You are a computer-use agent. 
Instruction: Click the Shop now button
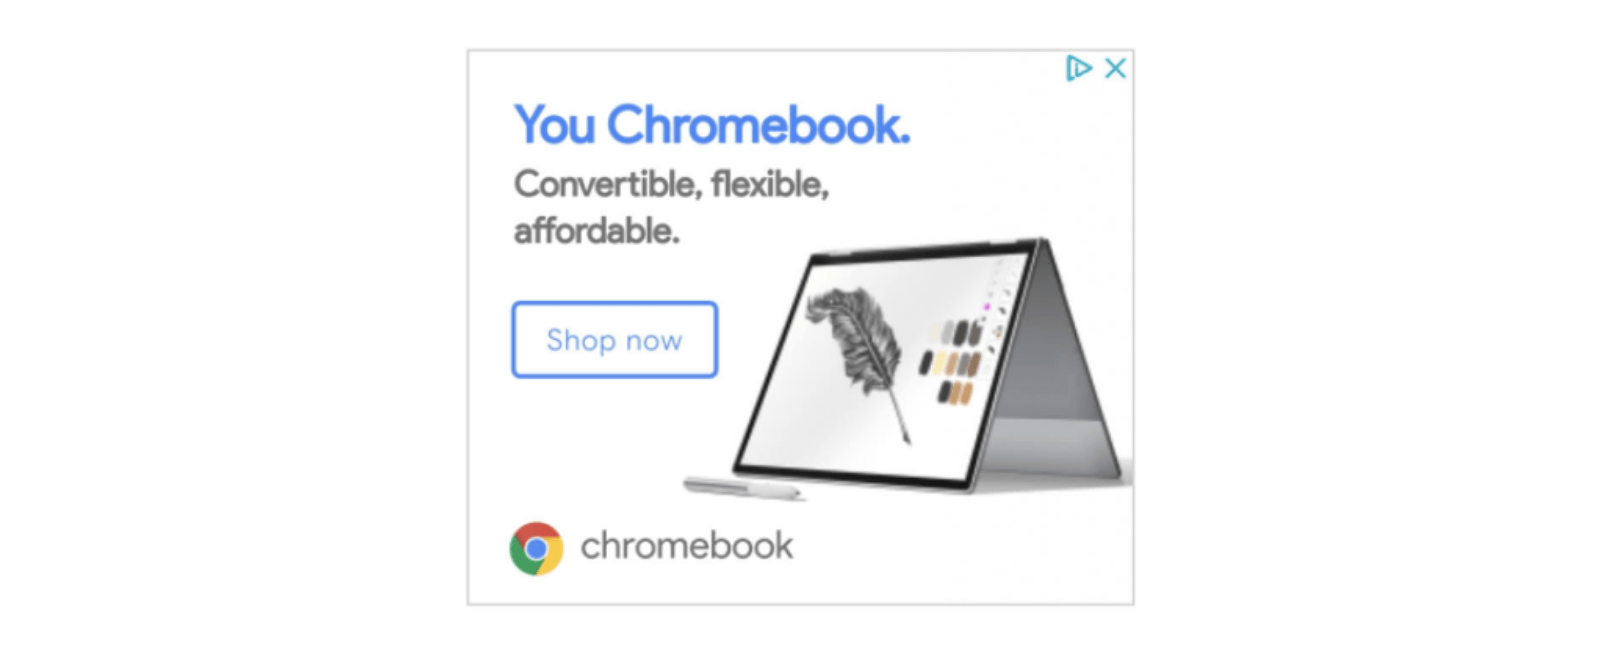click(615, 340)
